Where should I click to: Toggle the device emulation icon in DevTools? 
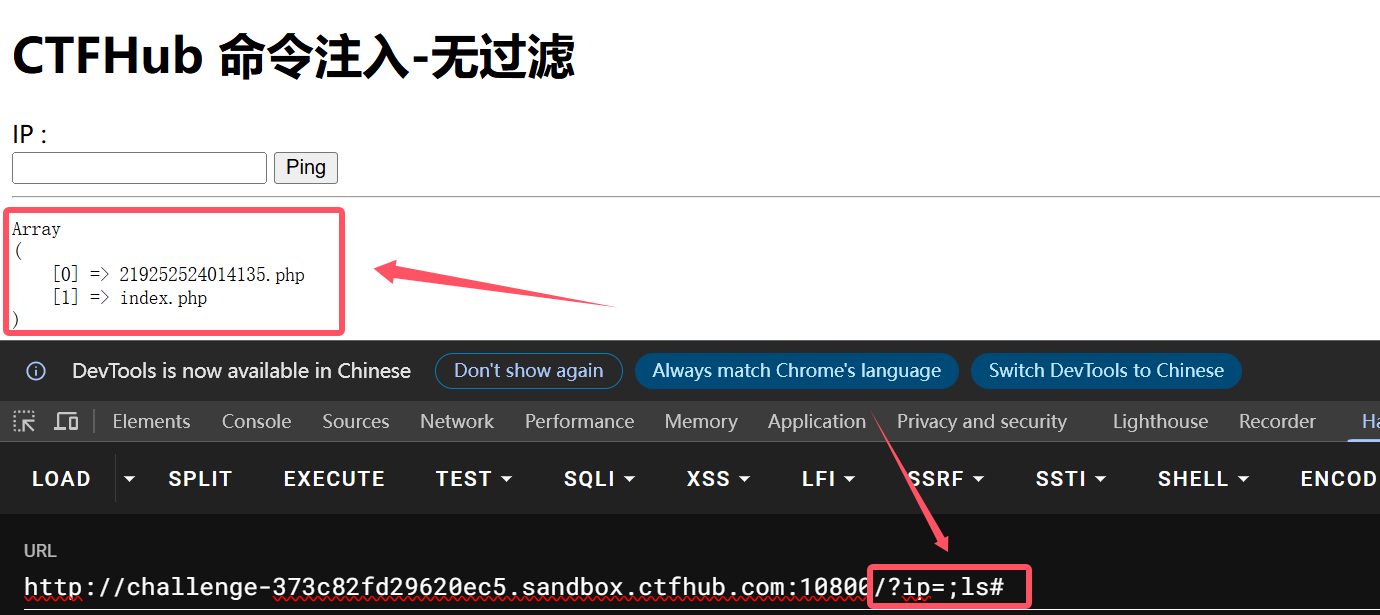[x=65, y=421]
